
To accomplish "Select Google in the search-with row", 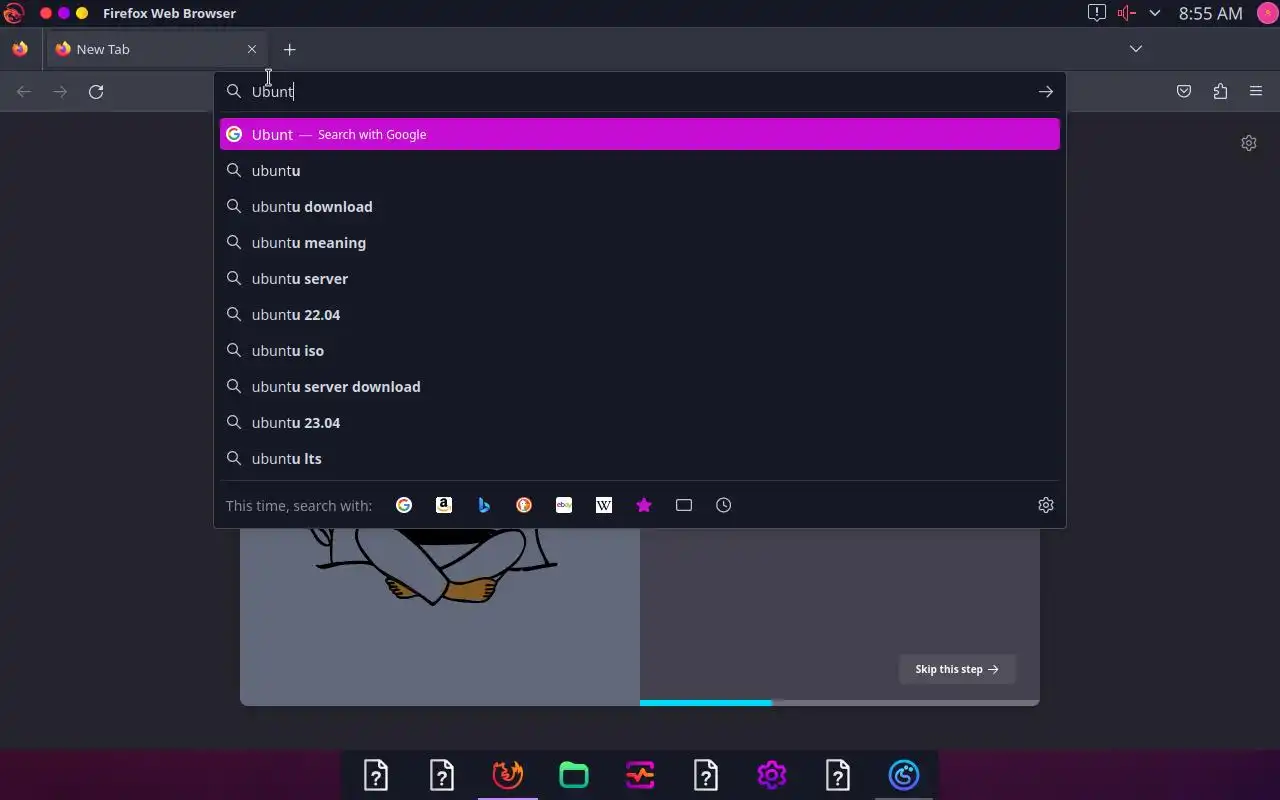I will pyautogui.click(x=404, y=505).
